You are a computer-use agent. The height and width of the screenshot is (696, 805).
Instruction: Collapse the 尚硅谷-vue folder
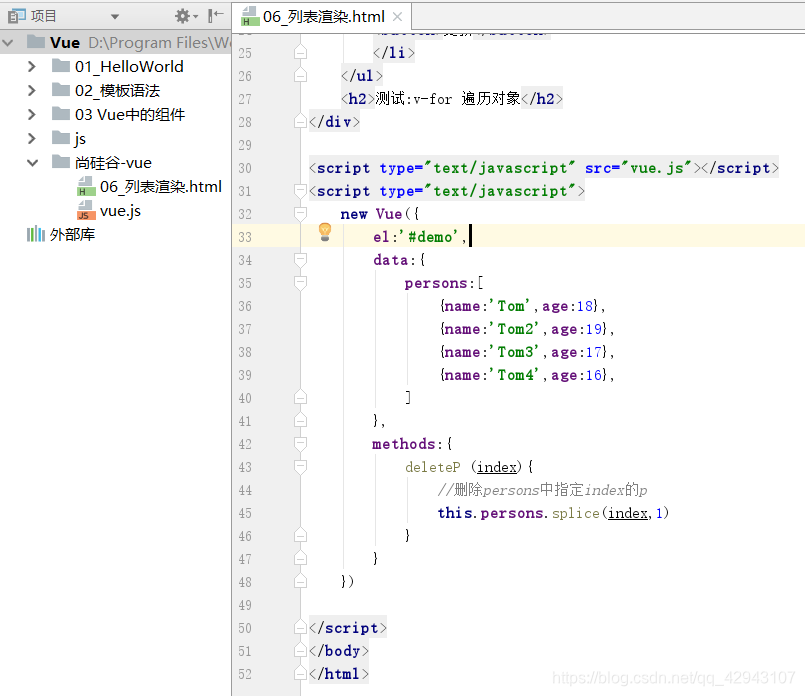pyautogui.click(x=32, y=163)
